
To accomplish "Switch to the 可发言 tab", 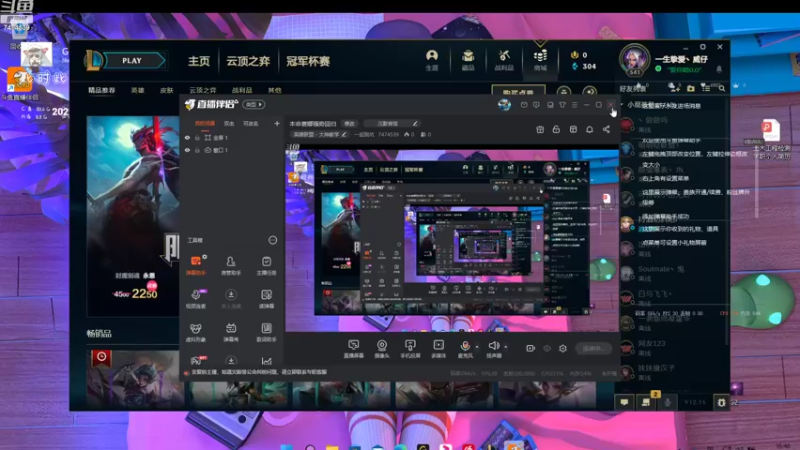I will coord(251,123).
